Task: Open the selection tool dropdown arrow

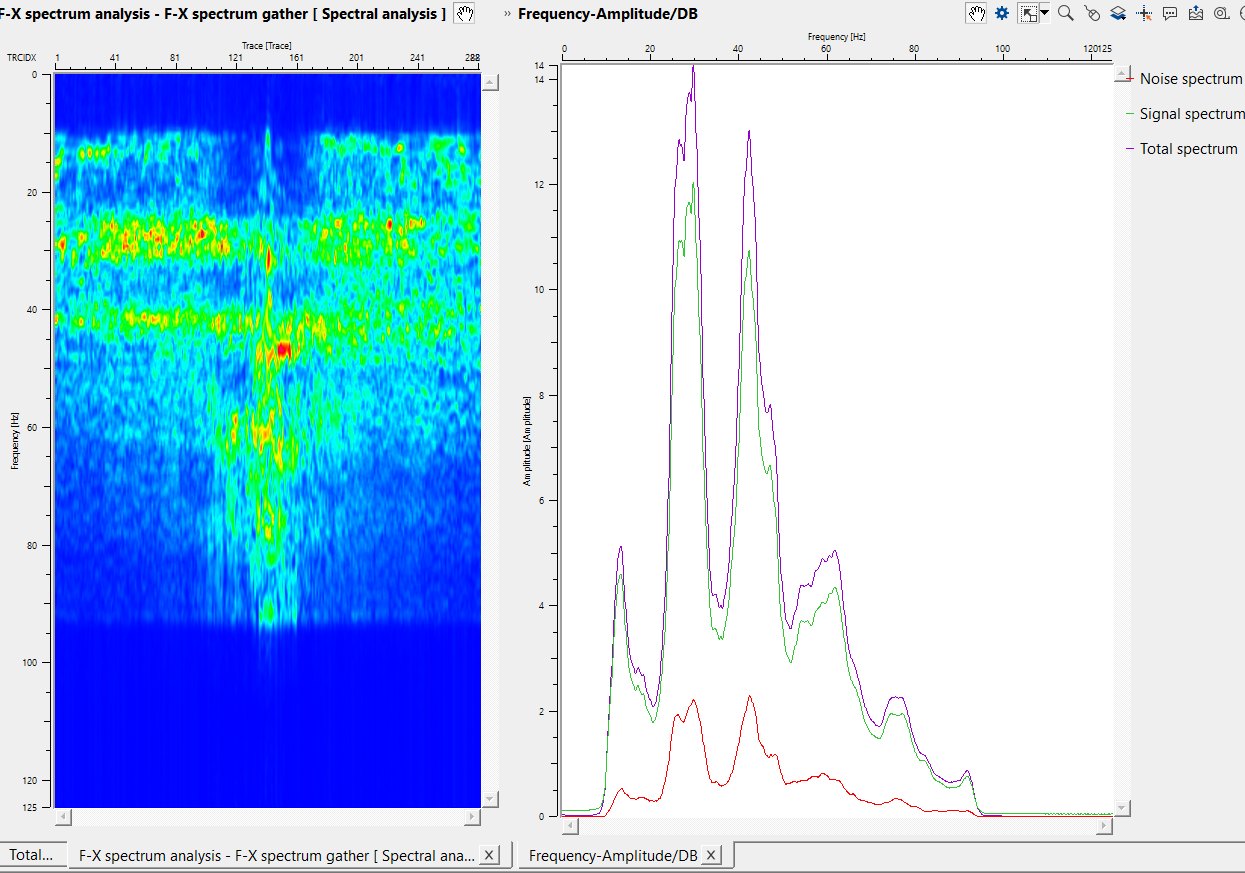Action: [x=1043, y=13]
